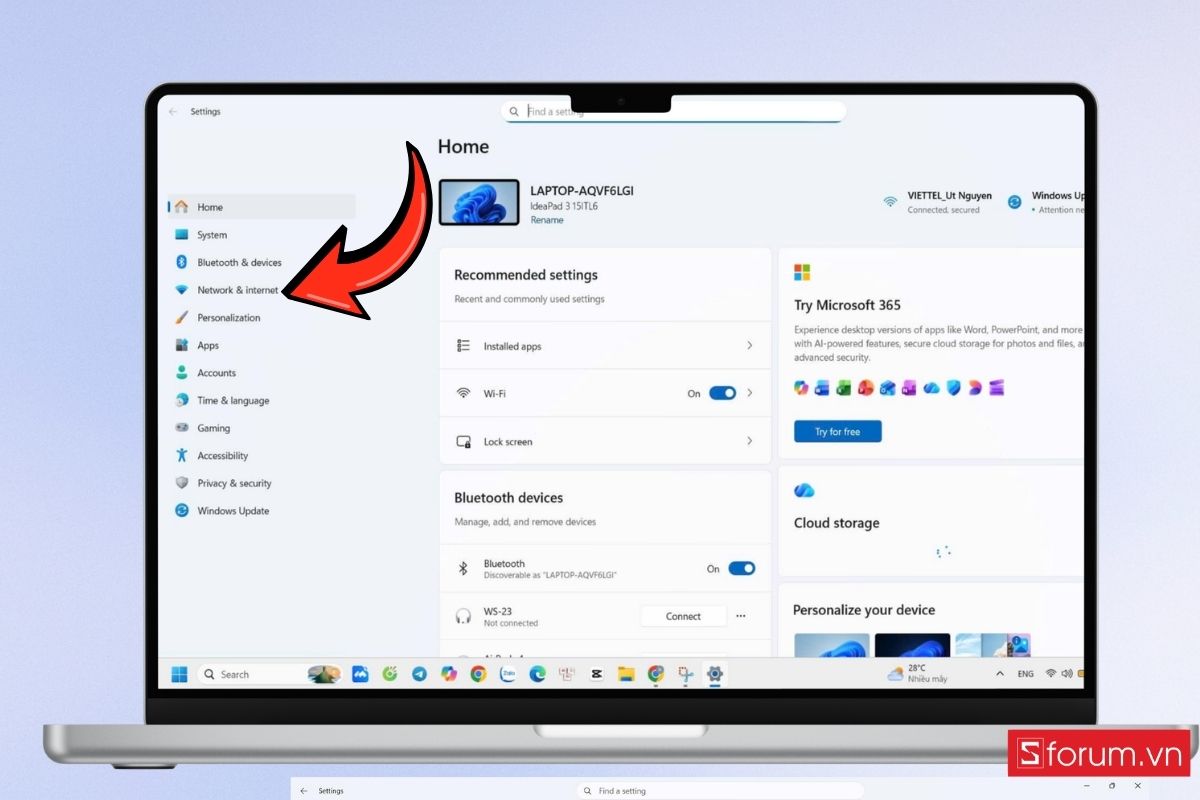Open the Windows Update status at top right
Screen dimensions: 1200x800
pos(1046,202)
